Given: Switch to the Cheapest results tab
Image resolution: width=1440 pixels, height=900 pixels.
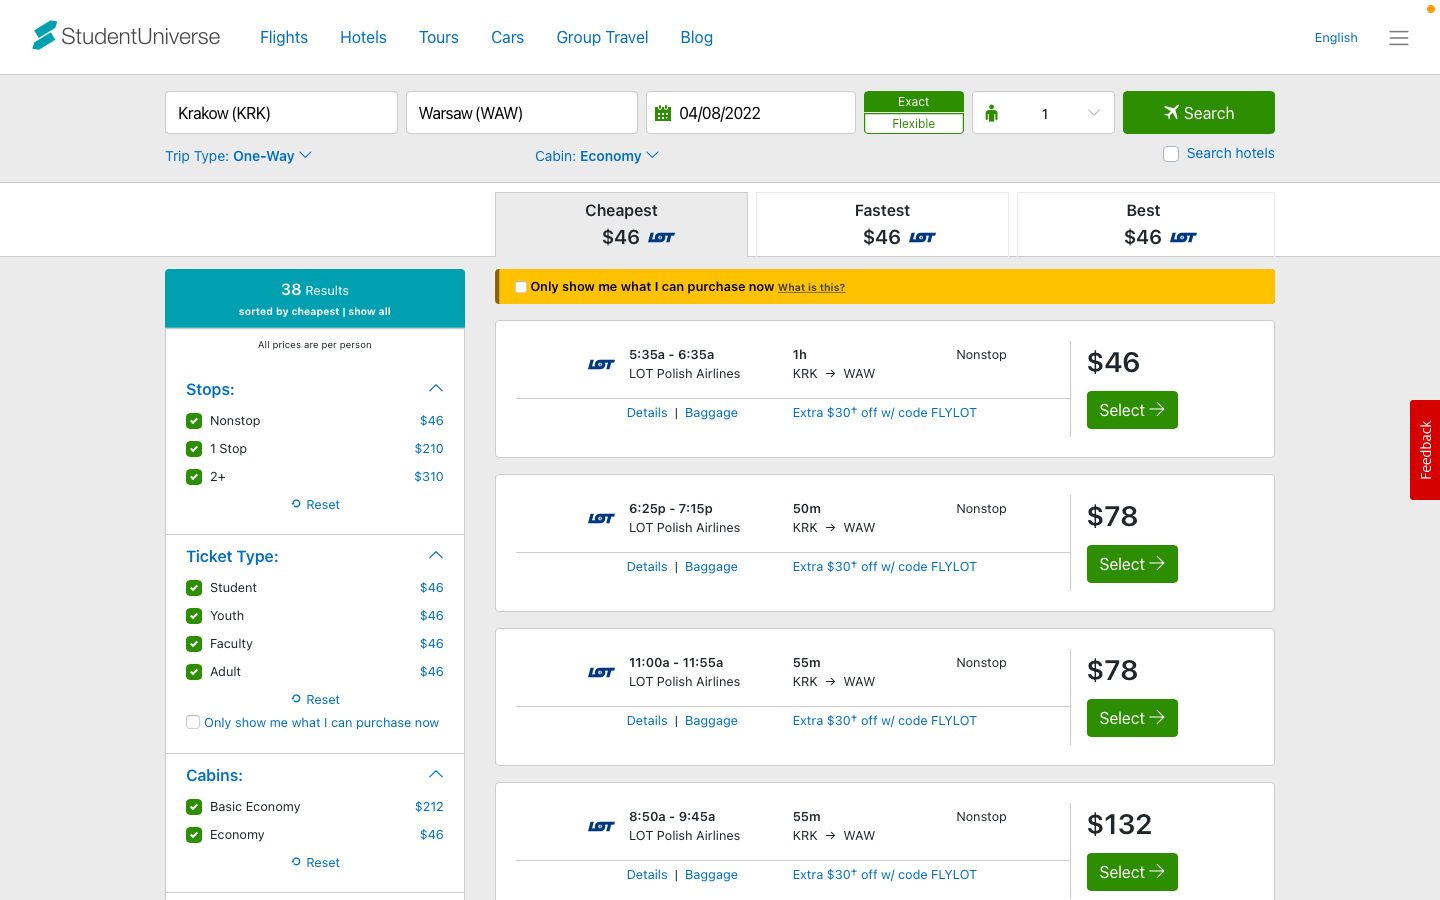Looking at the screenshot, I should click(x=621, y=224).
